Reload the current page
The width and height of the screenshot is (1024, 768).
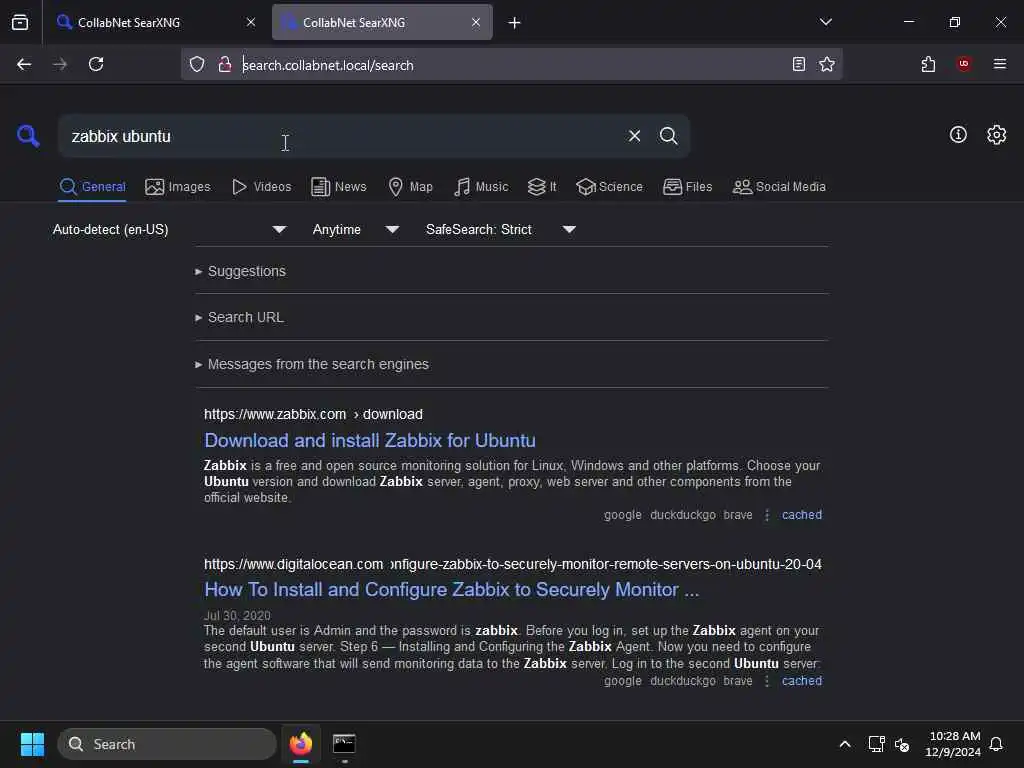96,64
